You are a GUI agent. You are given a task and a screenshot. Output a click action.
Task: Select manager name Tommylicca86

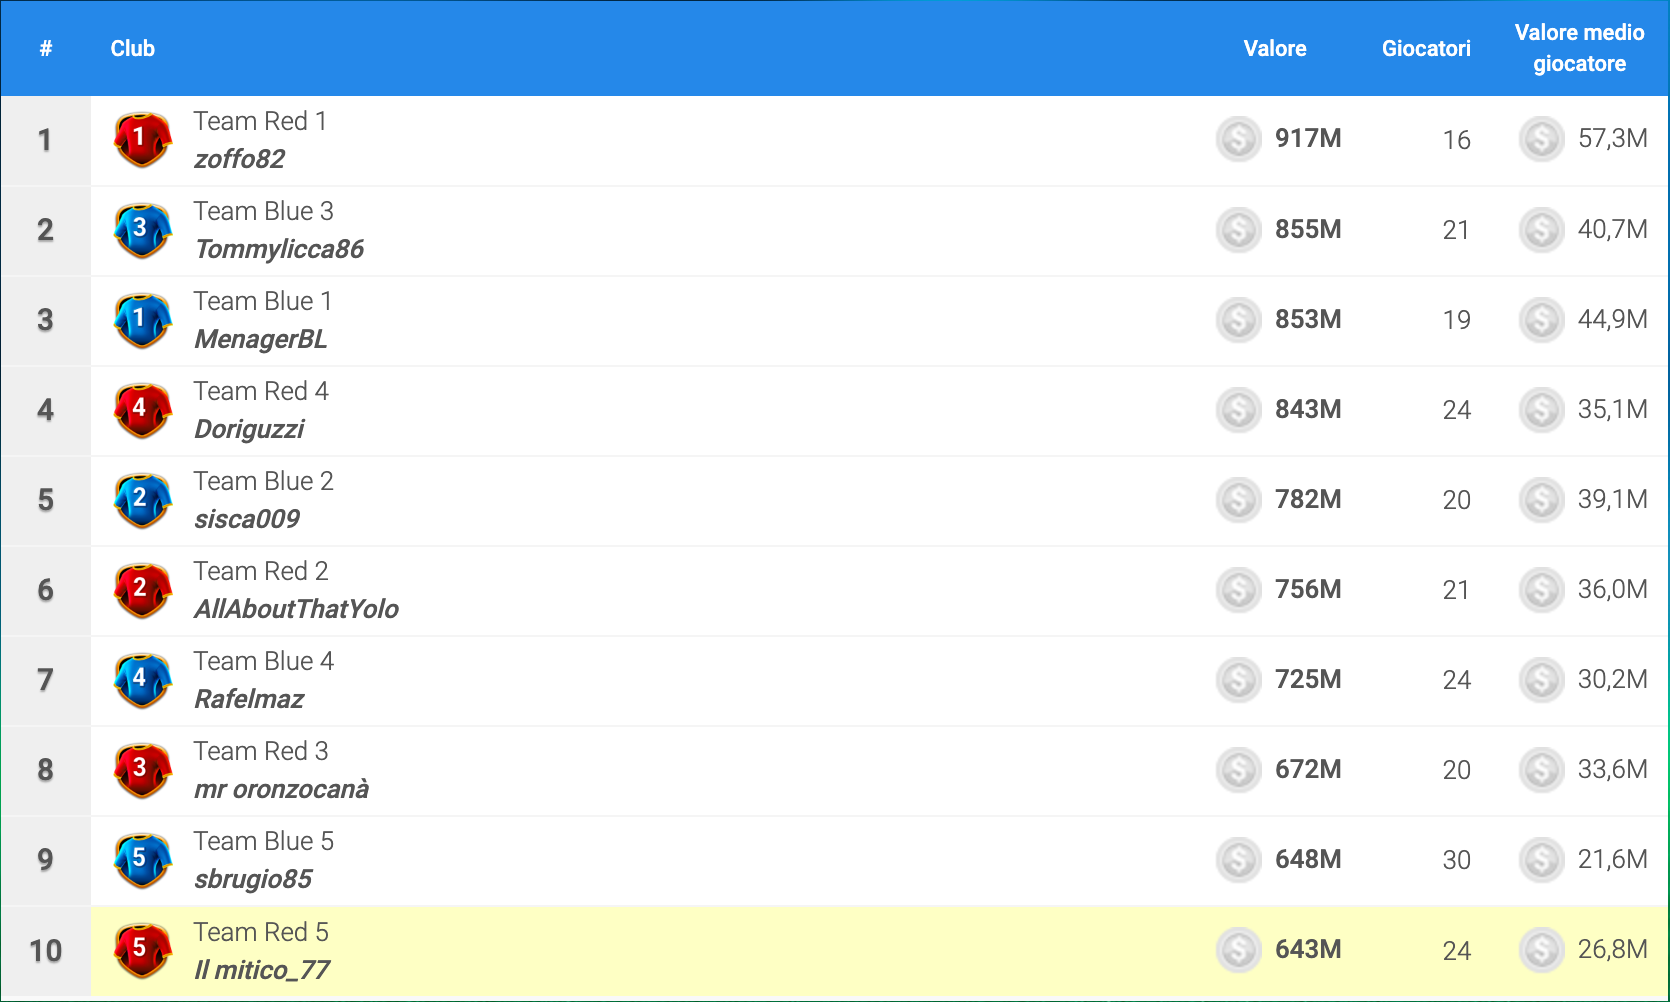pyautogui.click(x=279, y=249)
